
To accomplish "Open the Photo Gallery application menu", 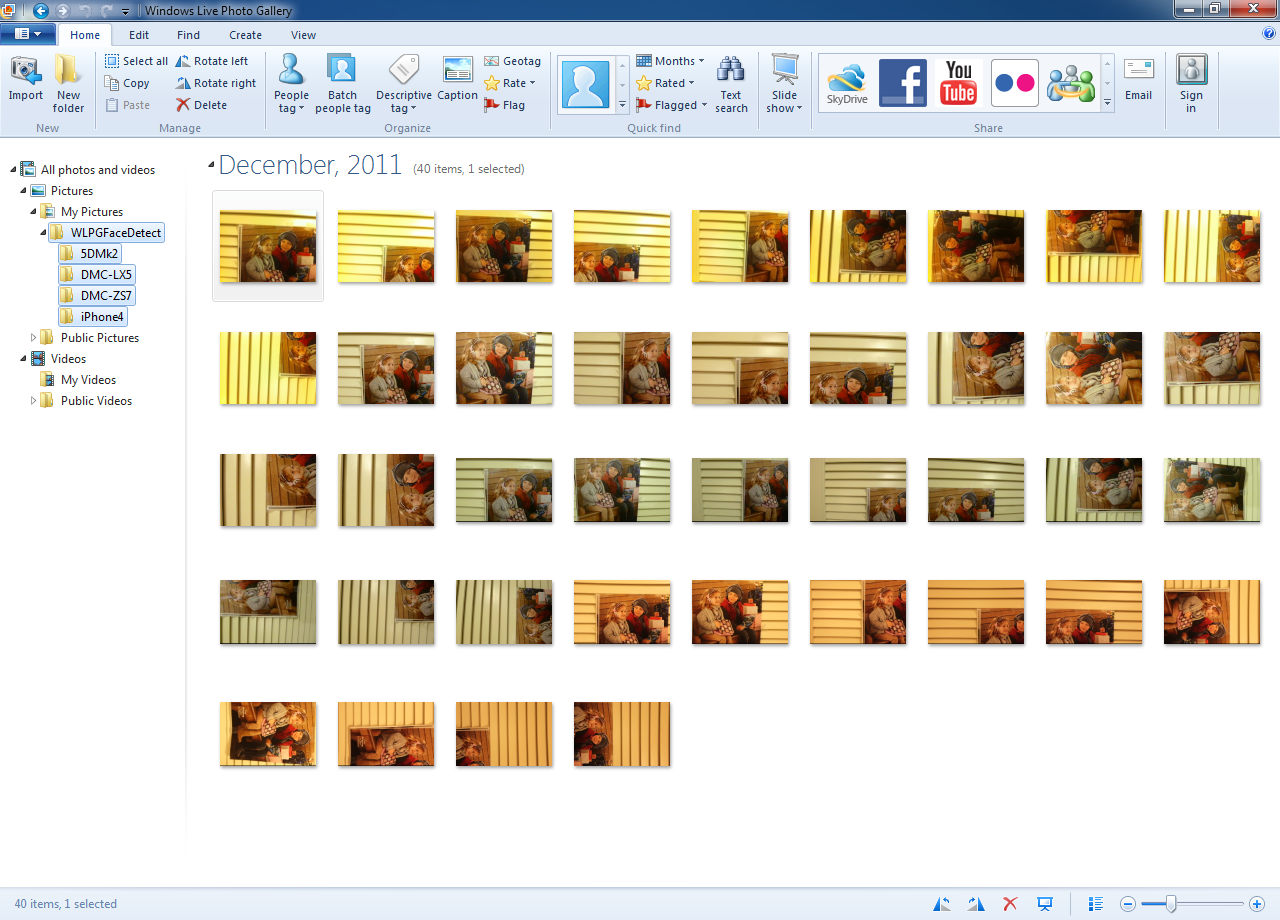I will 27,34.
